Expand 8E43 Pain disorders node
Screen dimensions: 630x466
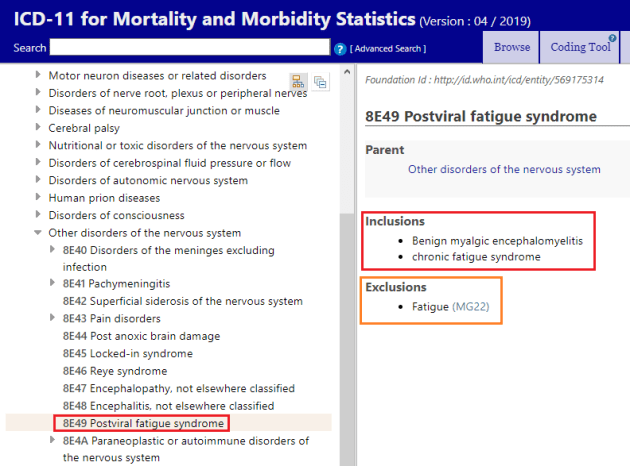point(53,319)
